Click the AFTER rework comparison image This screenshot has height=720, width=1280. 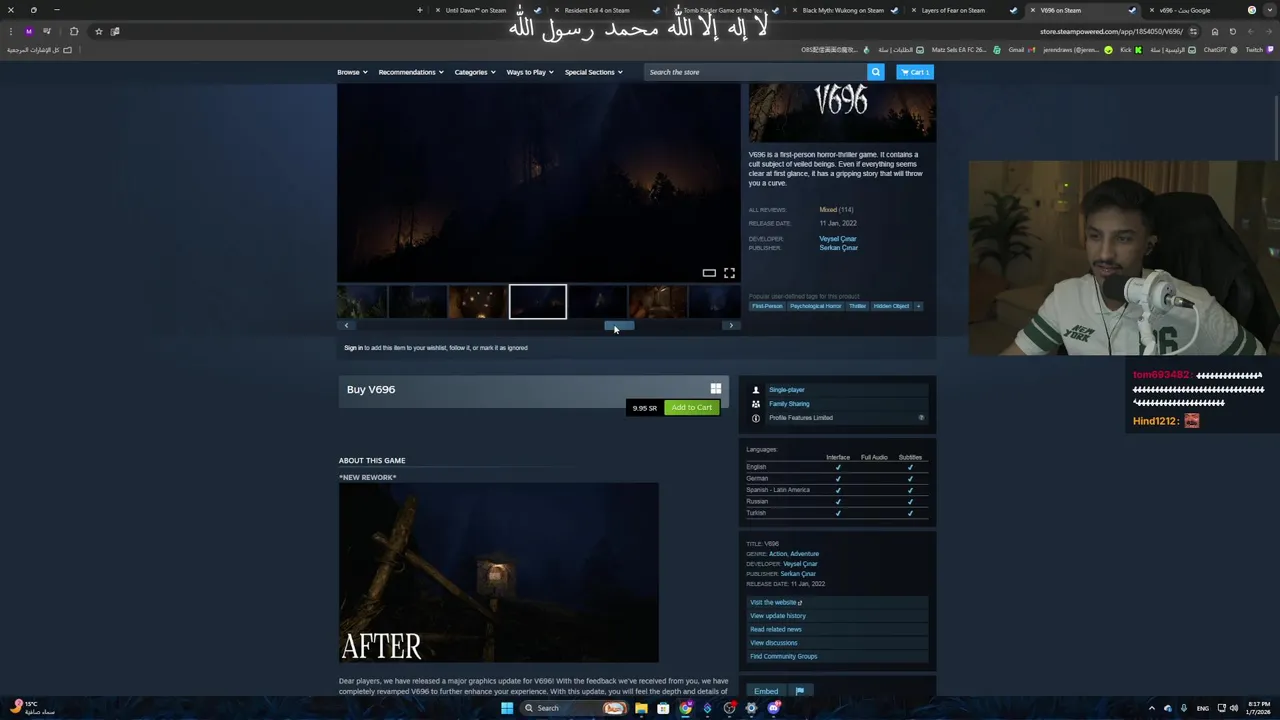click(x=499, y=573)
